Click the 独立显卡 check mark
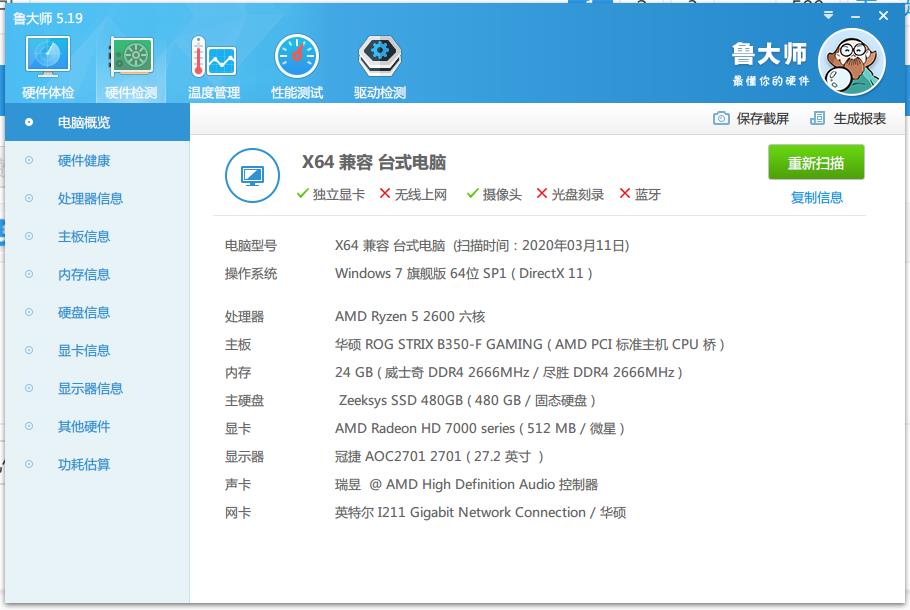The image size is (910, 610). pyautogui.click(x=302, y=193)
